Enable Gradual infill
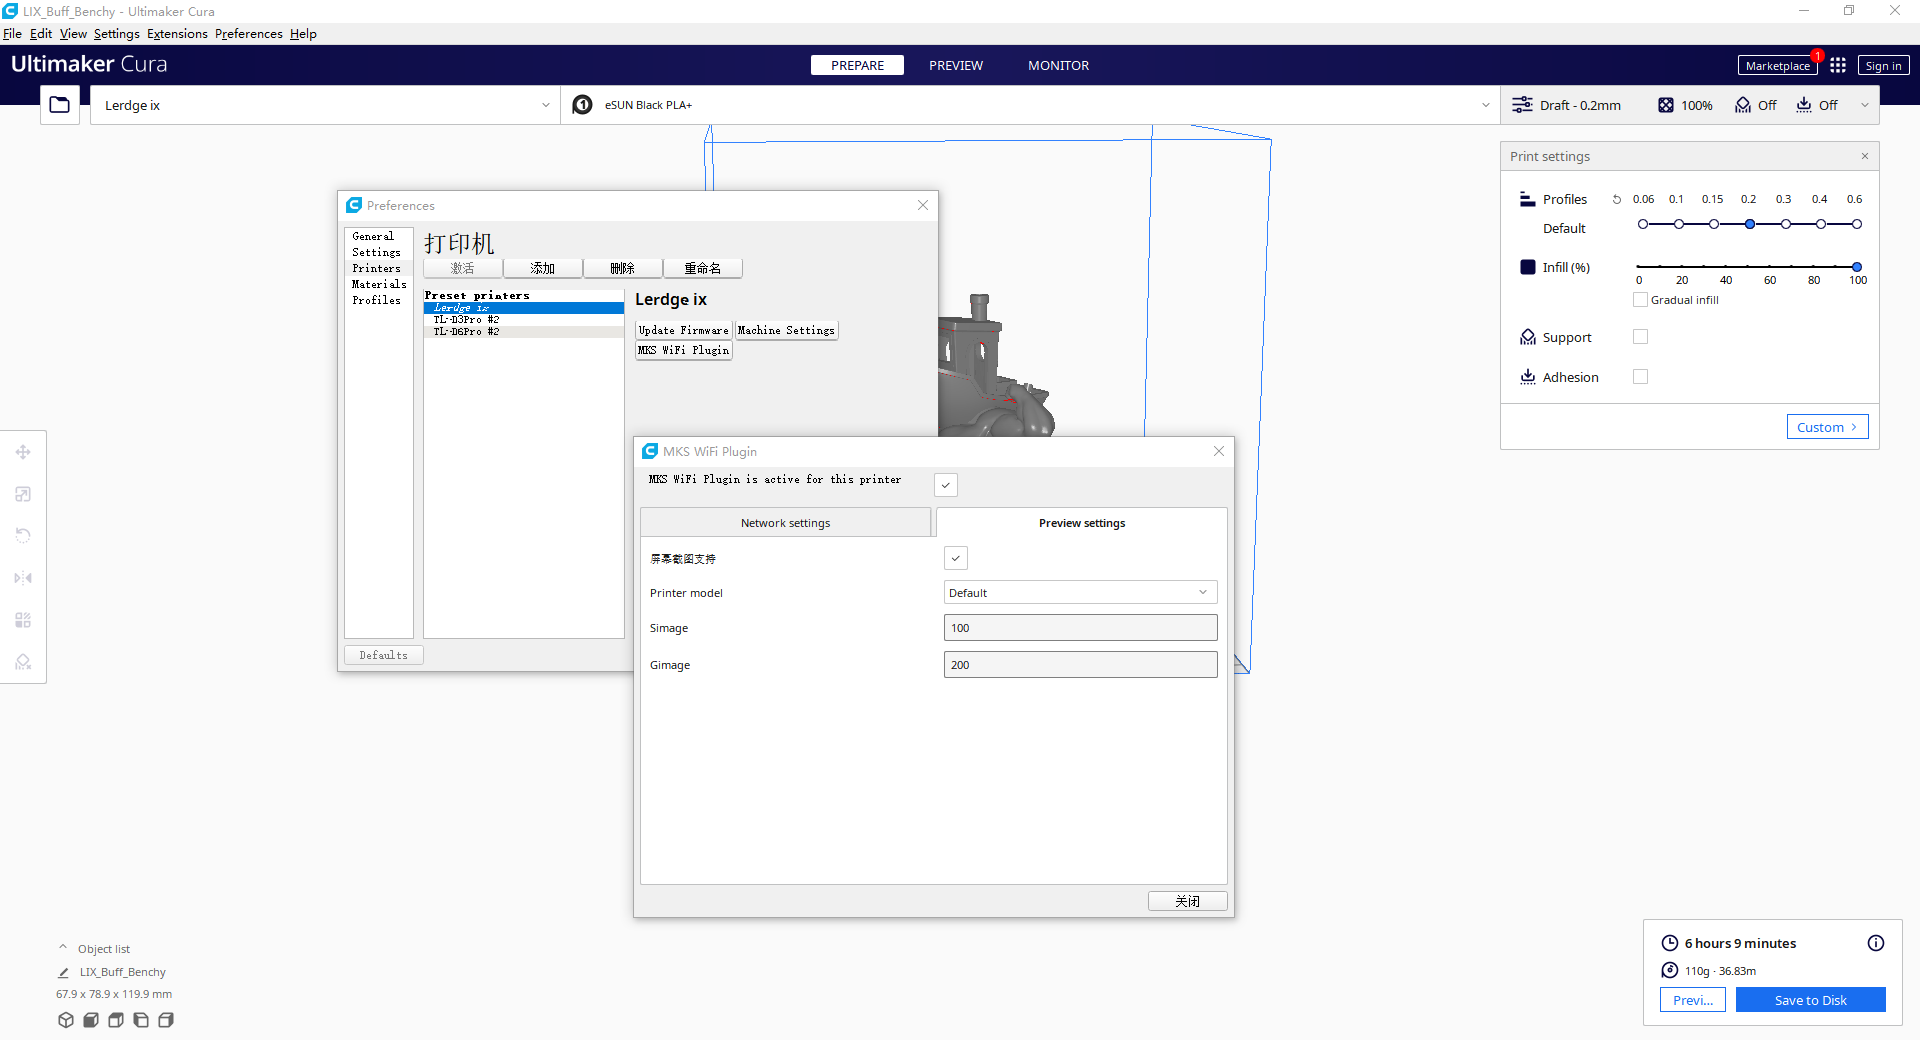 point(1639,299)
